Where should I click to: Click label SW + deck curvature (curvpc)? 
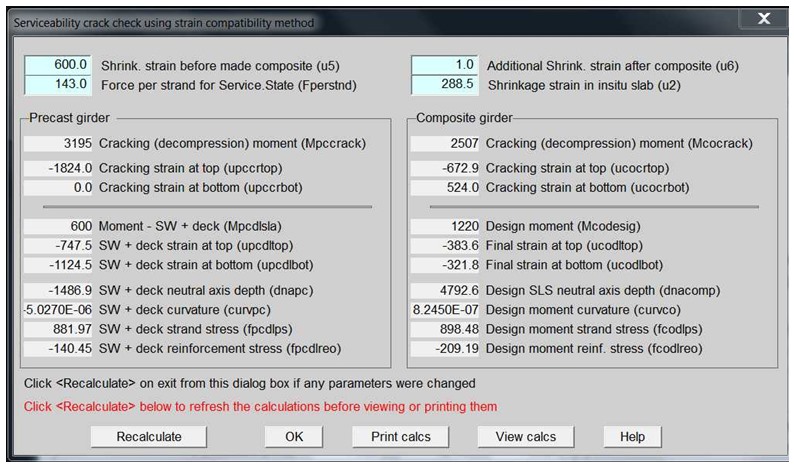[185, 309]
